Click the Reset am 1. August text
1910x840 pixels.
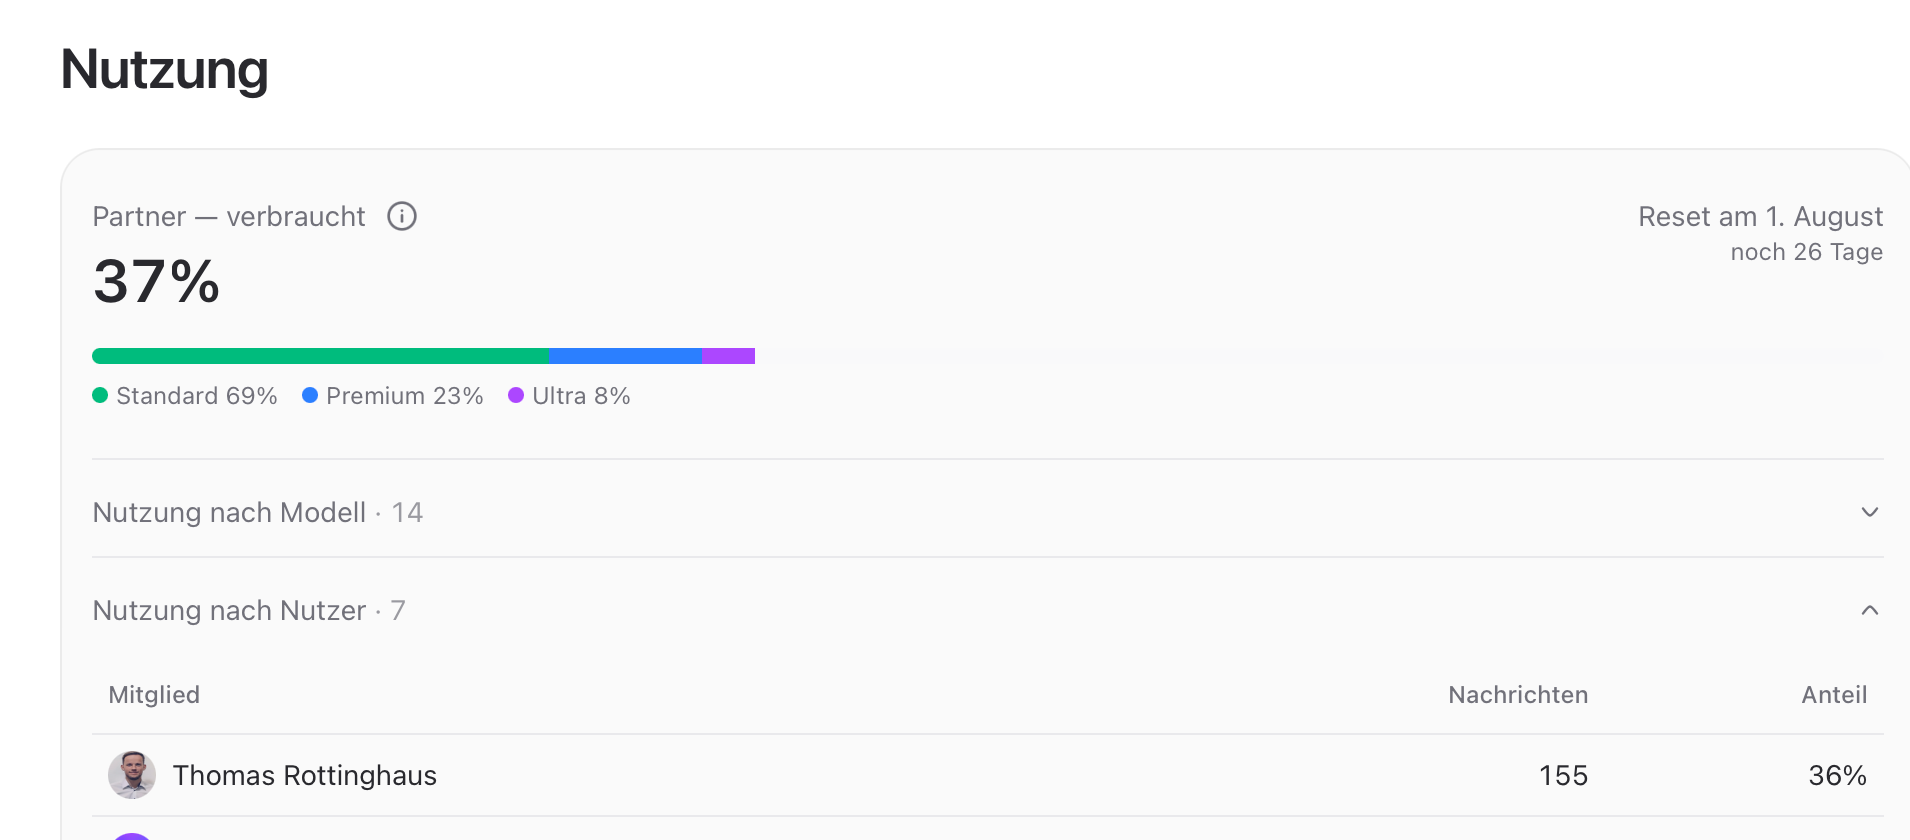(1760, 216)
